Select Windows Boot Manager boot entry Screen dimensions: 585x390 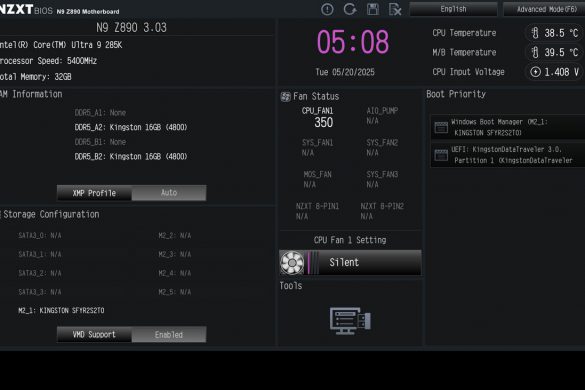(x=508, y=127)
